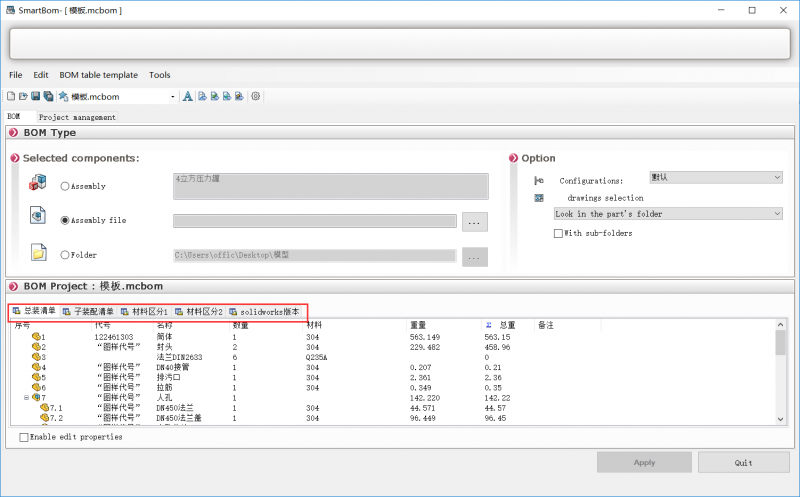Click the Assembly cubes icon
800x497 pixels.
(x=38, y=183)
